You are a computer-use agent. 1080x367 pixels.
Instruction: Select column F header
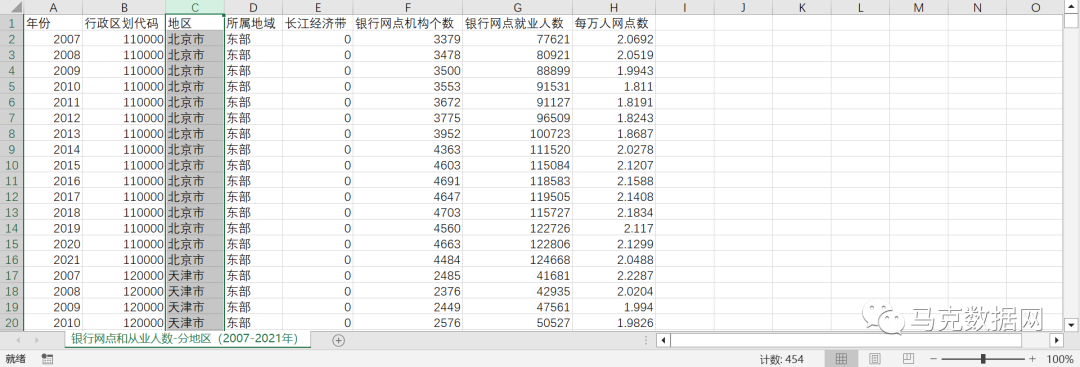(x=408, y=7)
